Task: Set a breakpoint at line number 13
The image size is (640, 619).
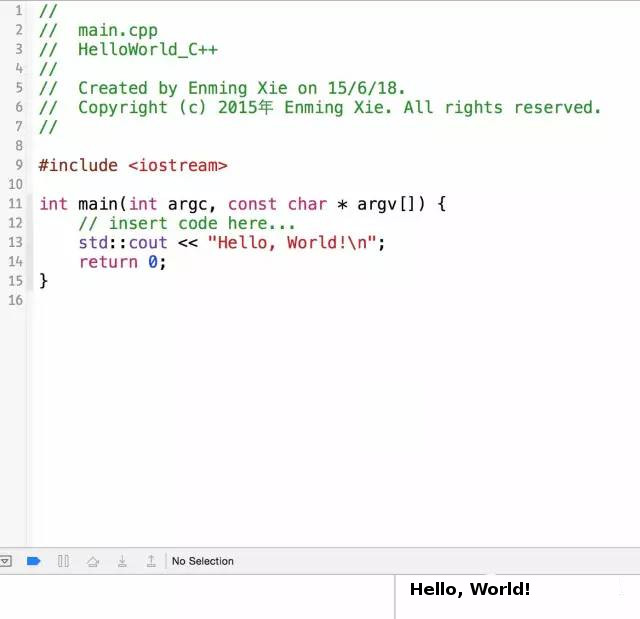Action: pos(16,242)
